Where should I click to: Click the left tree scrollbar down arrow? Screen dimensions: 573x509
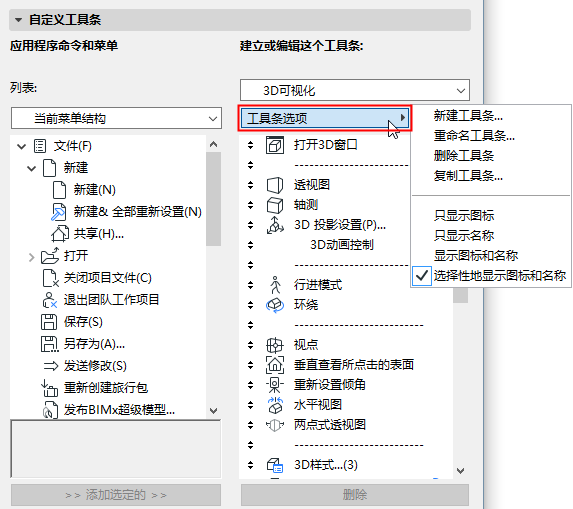point(214,410)
